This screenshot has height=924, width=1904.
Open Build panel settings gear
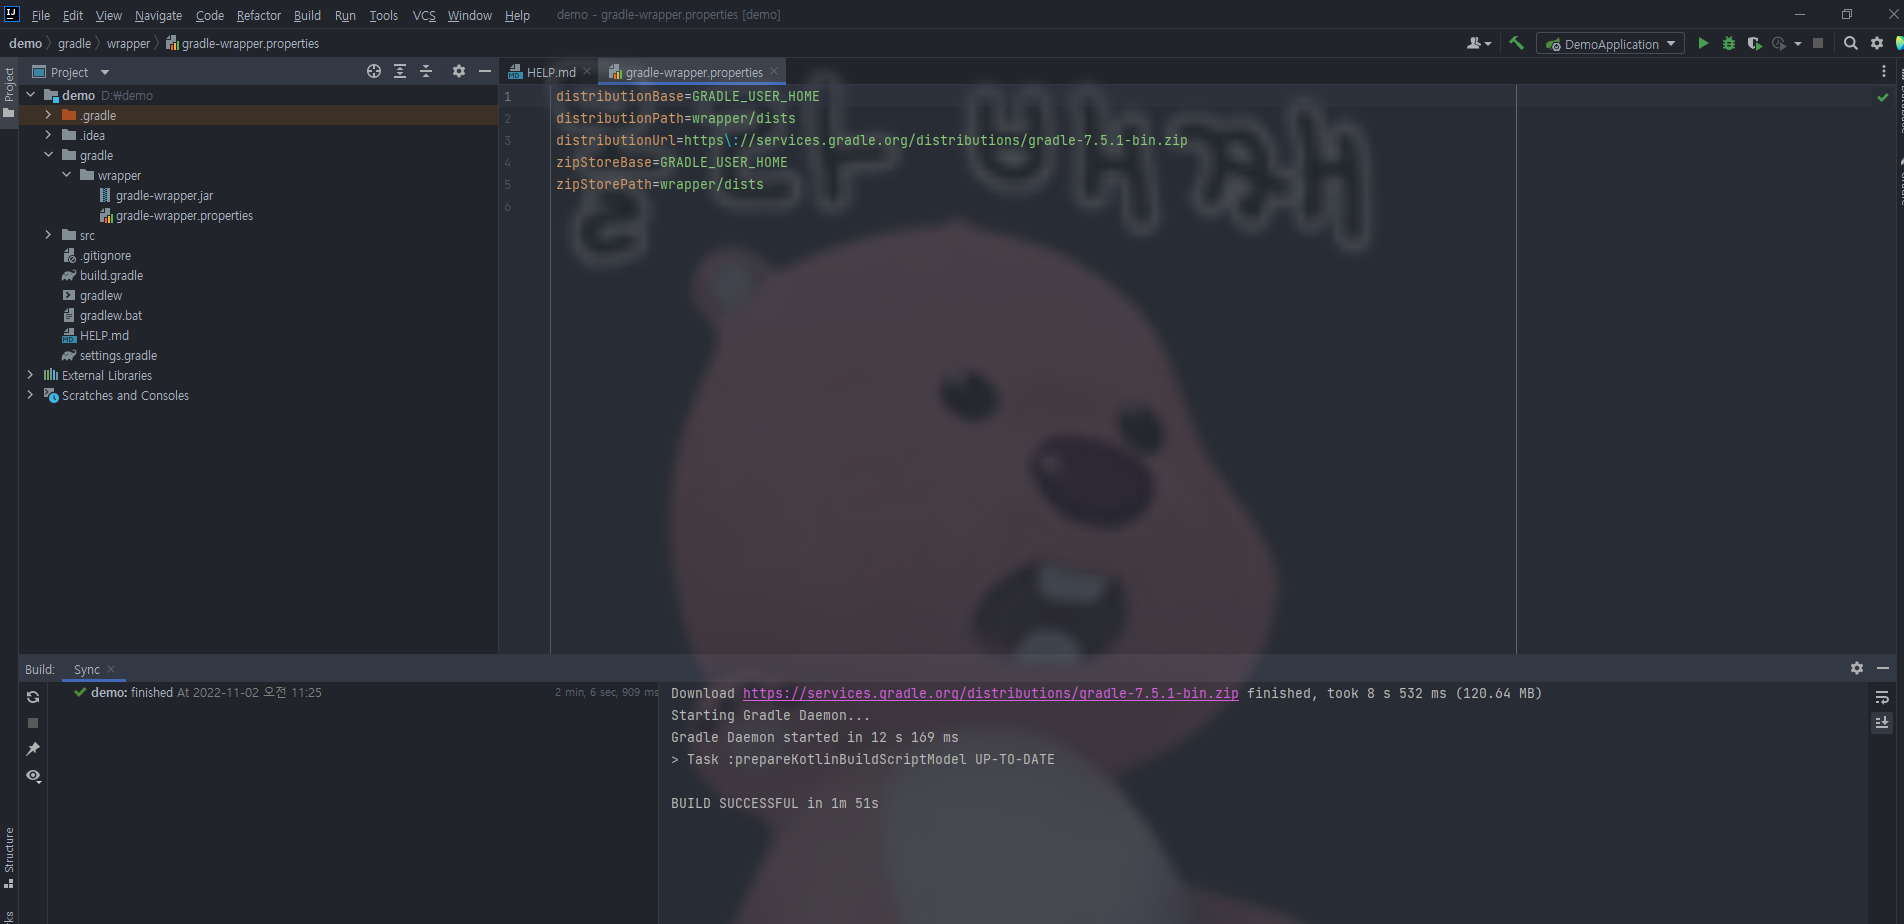pyautogui.click(x=1857, y=668)
